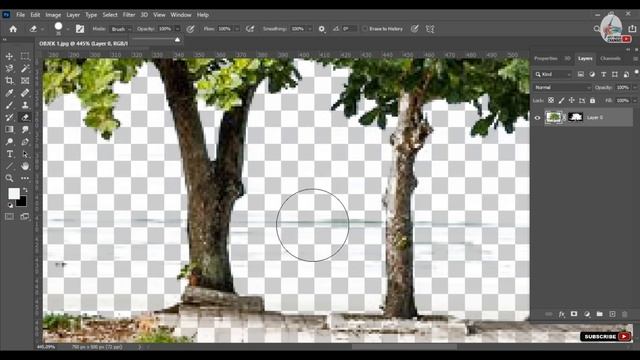This screenshot has width=640, height=360.
Task: Toggle lock transparent pixels
Action: point(551,100)
